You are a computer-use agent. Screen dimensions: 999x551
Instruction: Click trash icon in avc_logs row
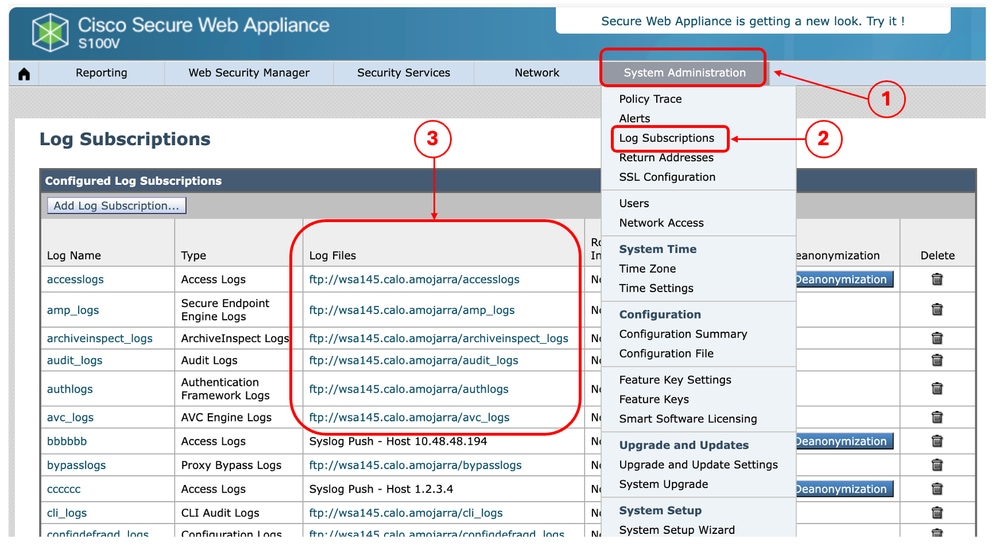(x=937, y=417)
